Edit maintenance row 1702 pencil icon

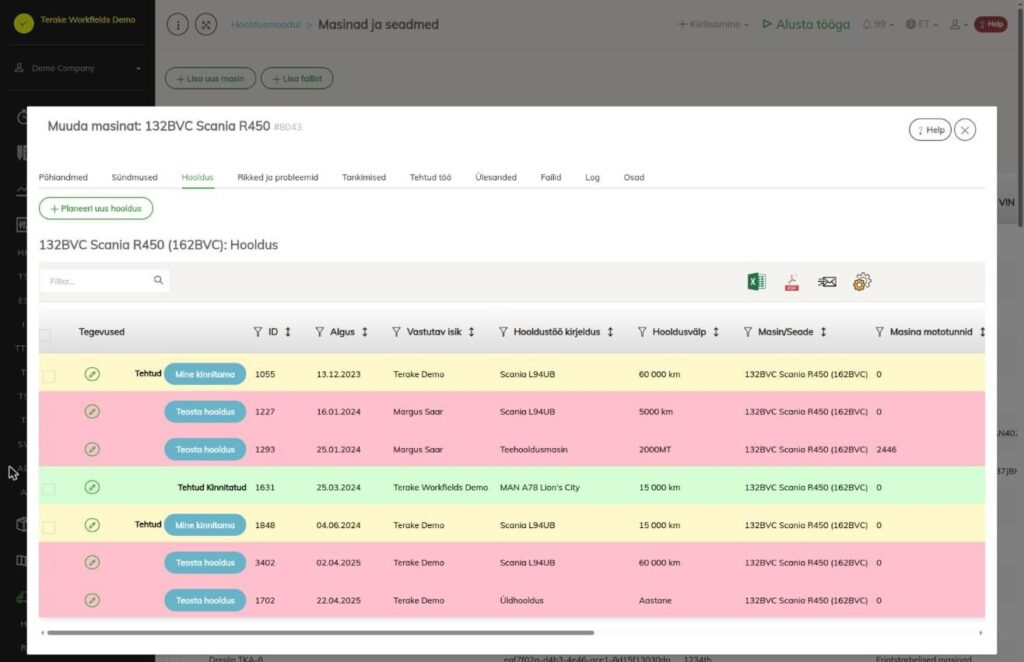pos(92,600)
